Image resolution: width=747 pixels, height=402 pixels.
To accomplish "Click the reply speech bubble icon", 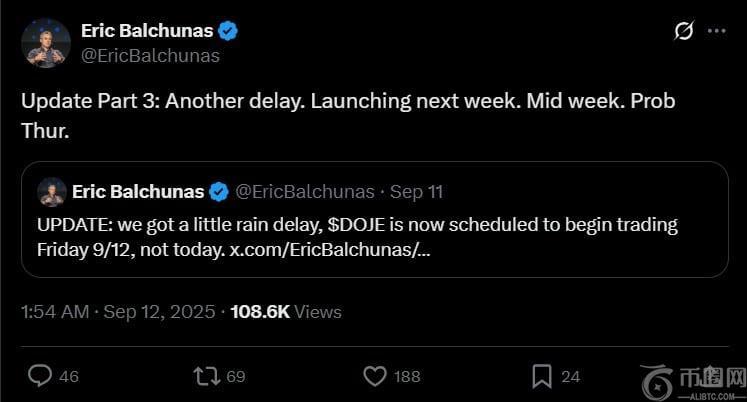I will pos(40,376).
